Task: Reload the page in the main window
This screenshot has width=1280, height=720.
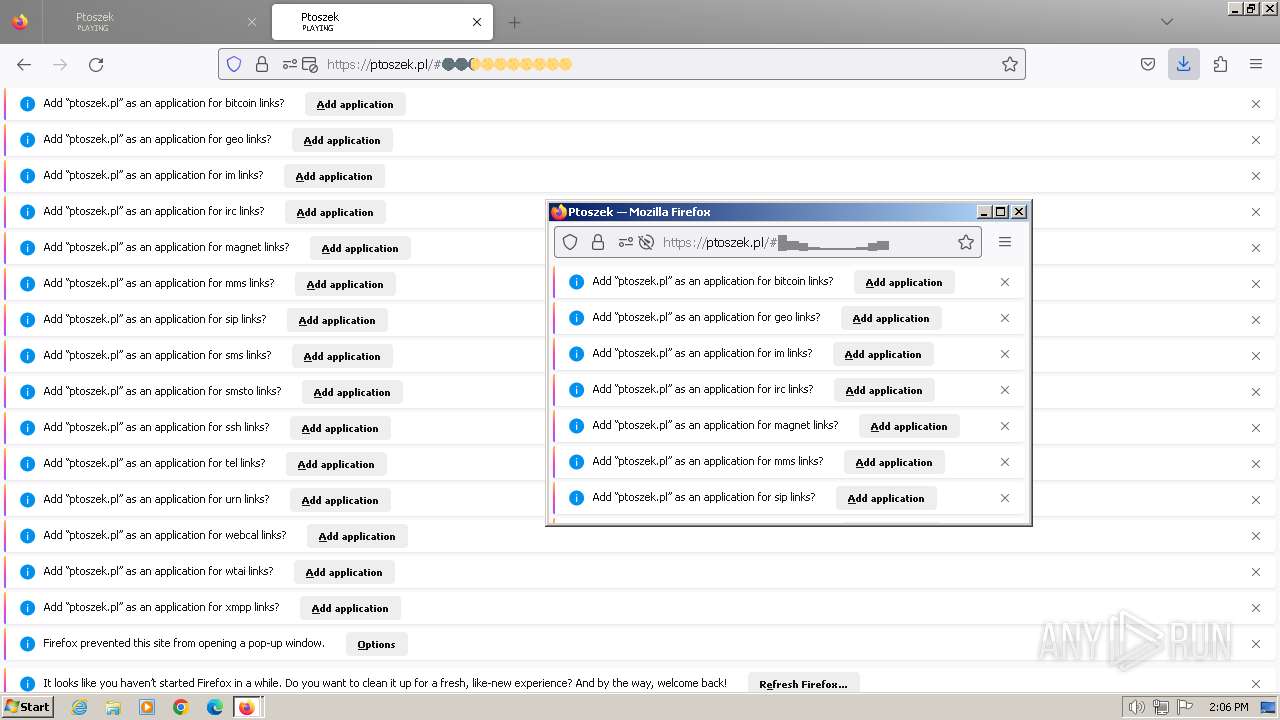Action: click(96, 64)
